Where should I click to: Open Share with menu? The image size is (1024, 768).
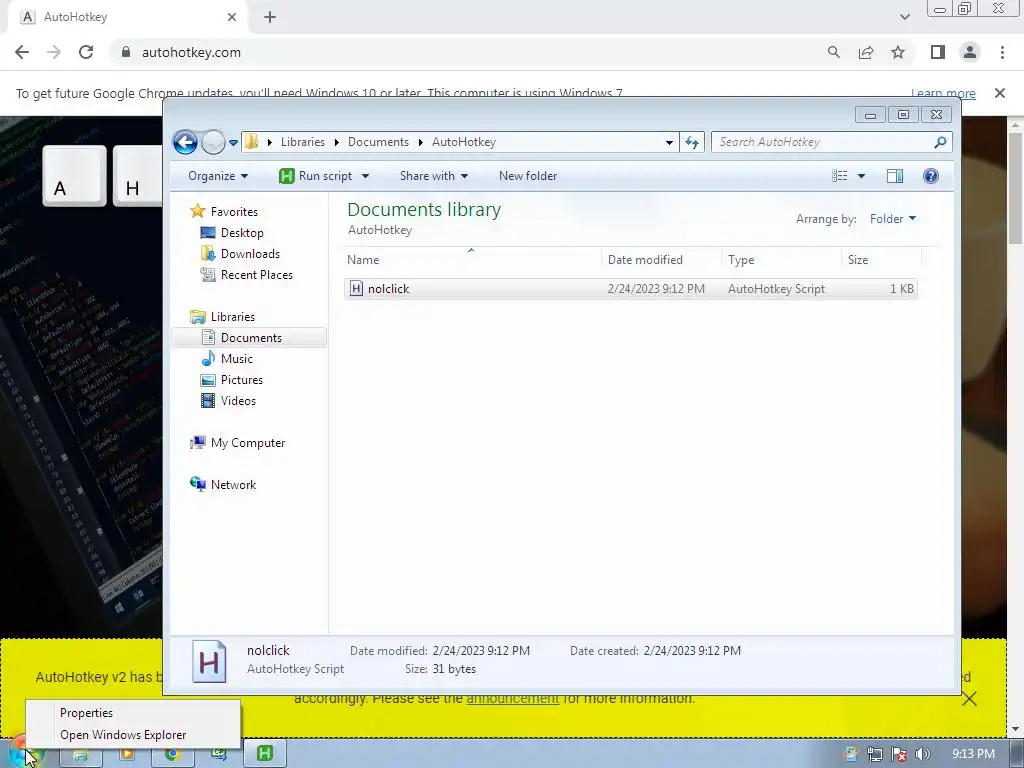point(434,176)
